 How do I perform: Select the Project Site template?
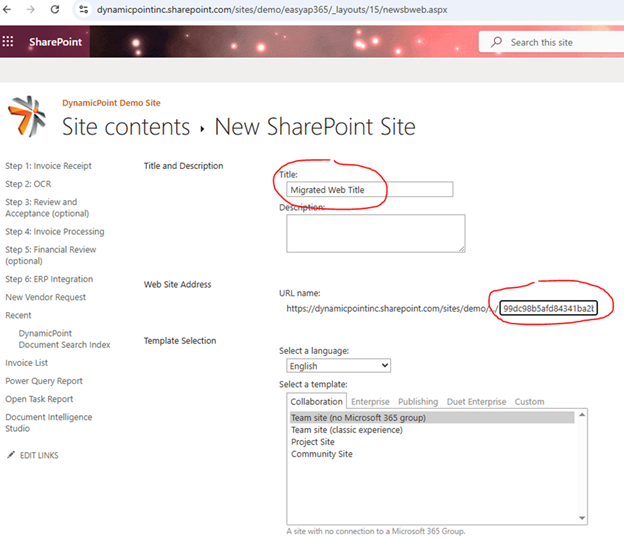coord(313,442)
